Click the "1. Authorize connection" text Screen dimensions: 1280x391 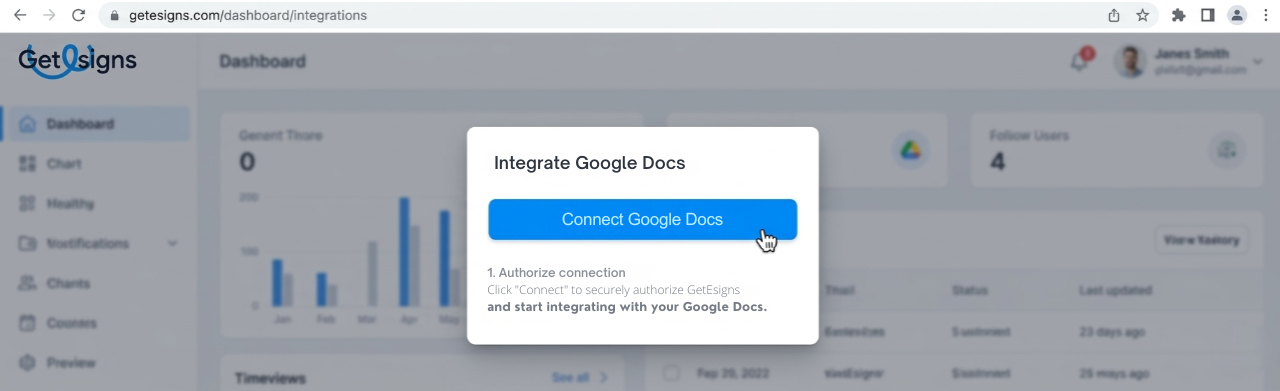(x=557, y=272)
